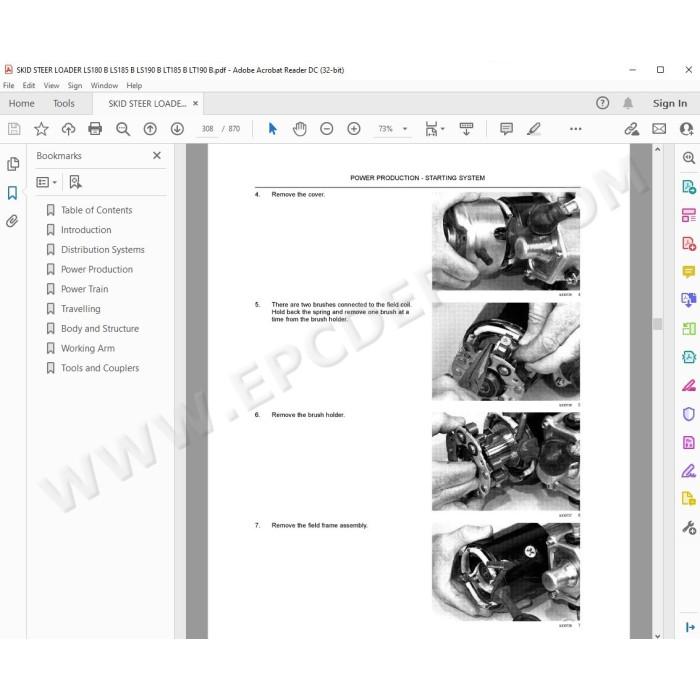Go to next page arrow
The width and height of the screenshot is (700, 700).
tap(177, 129)
